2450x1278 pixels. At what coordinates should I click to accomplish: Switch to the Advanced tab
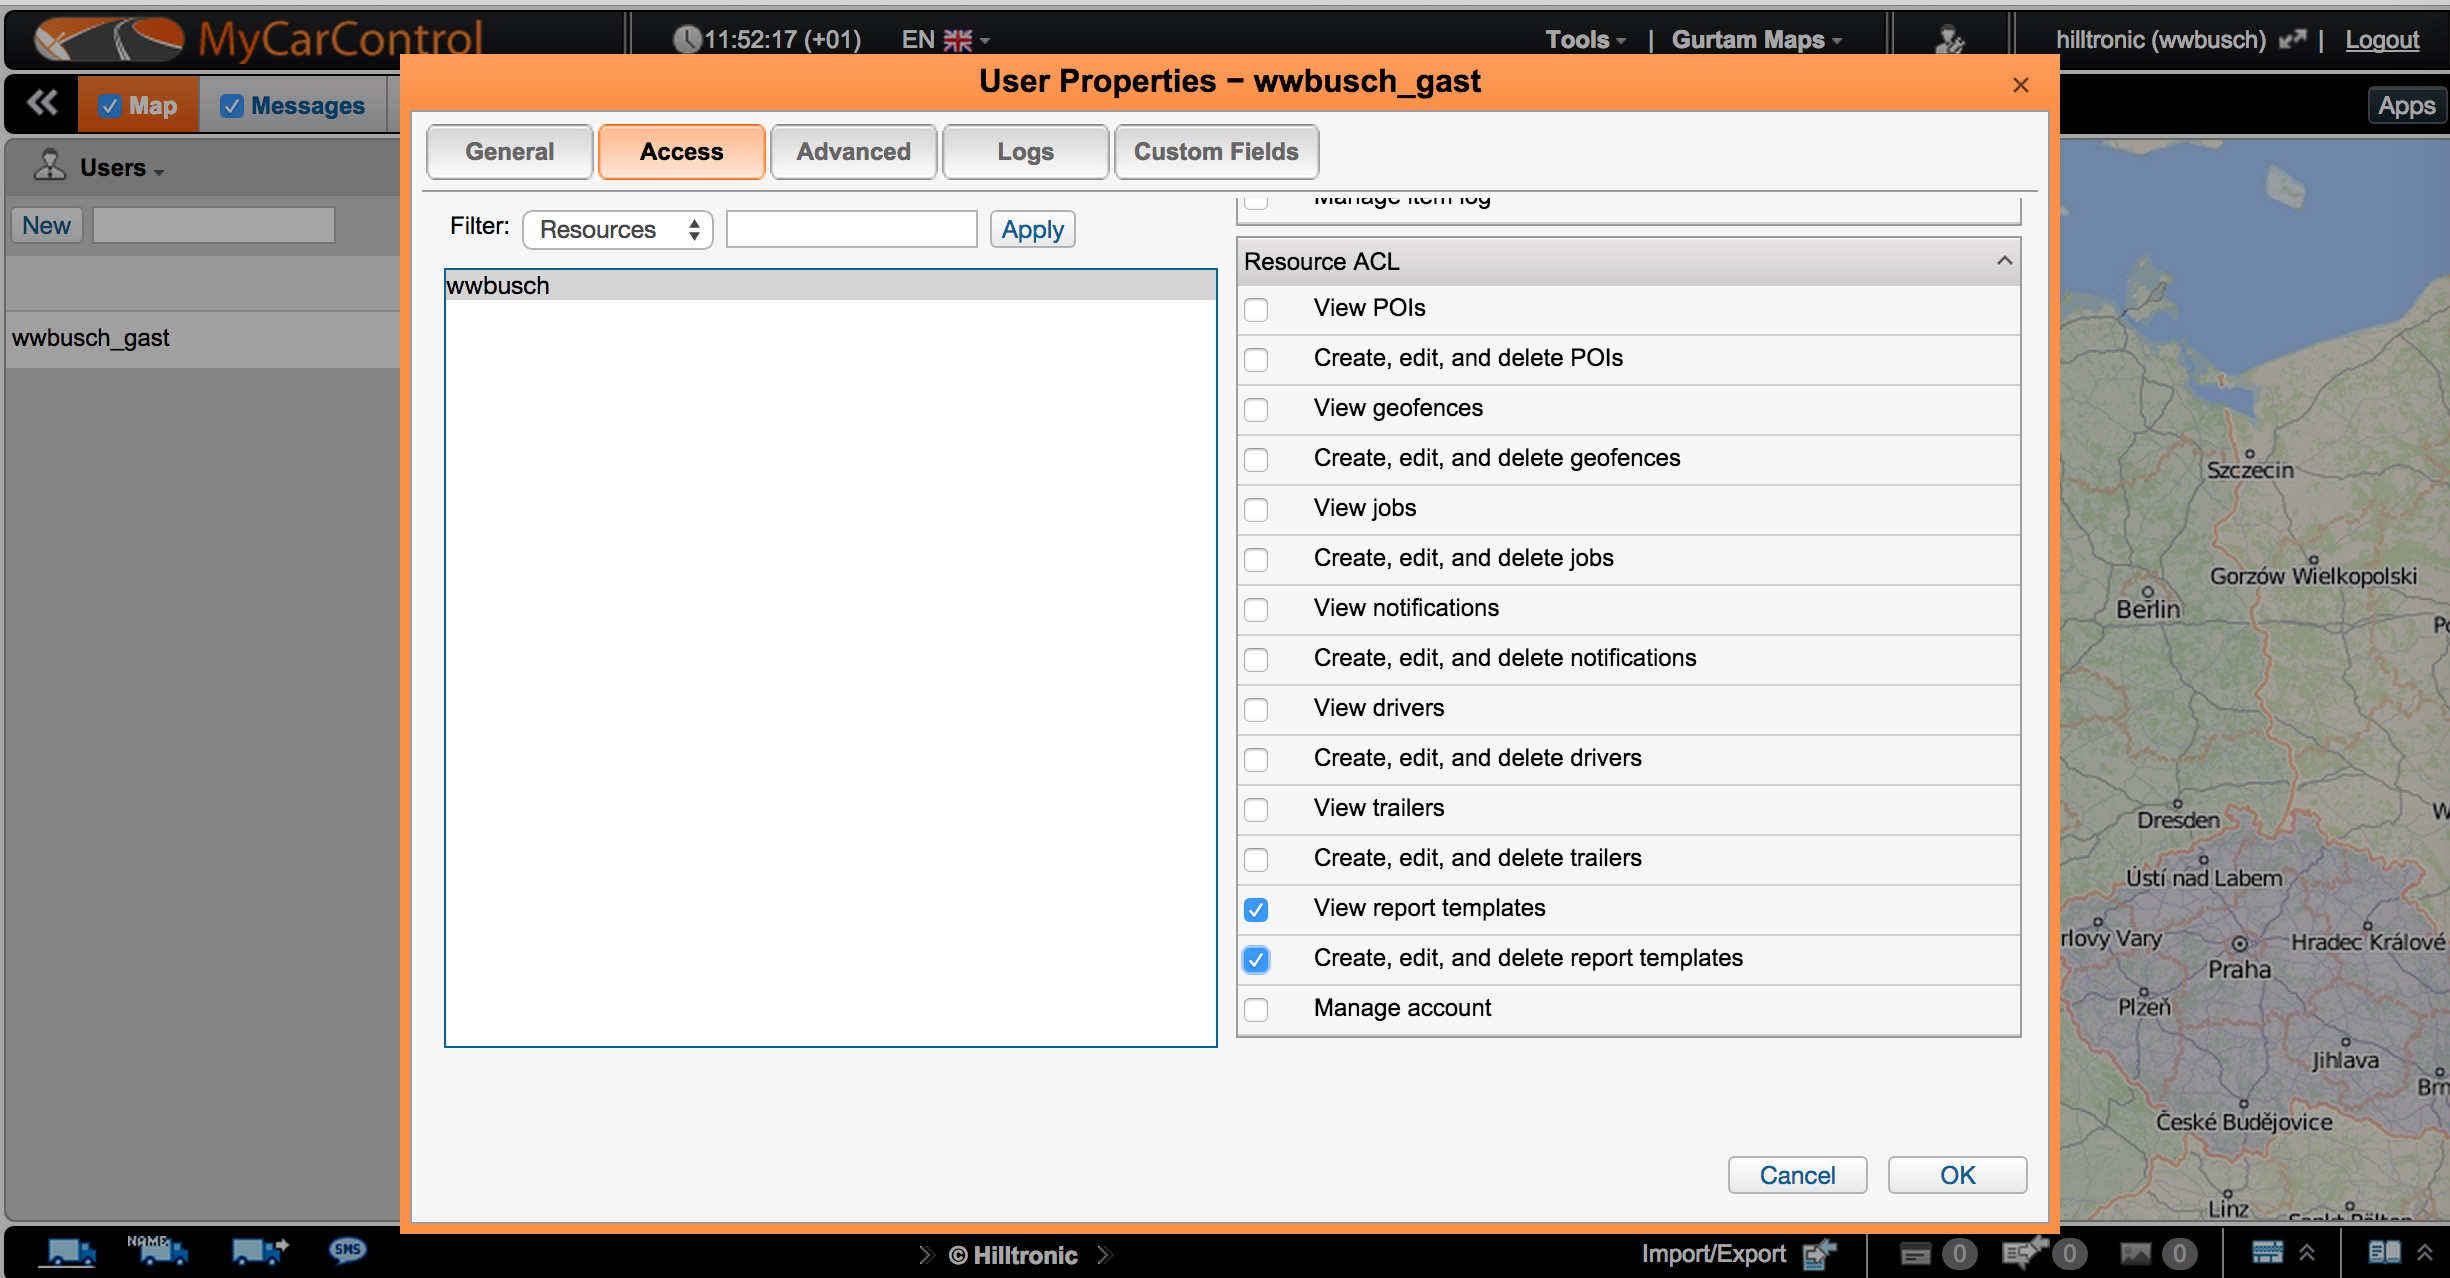(853, 152)
